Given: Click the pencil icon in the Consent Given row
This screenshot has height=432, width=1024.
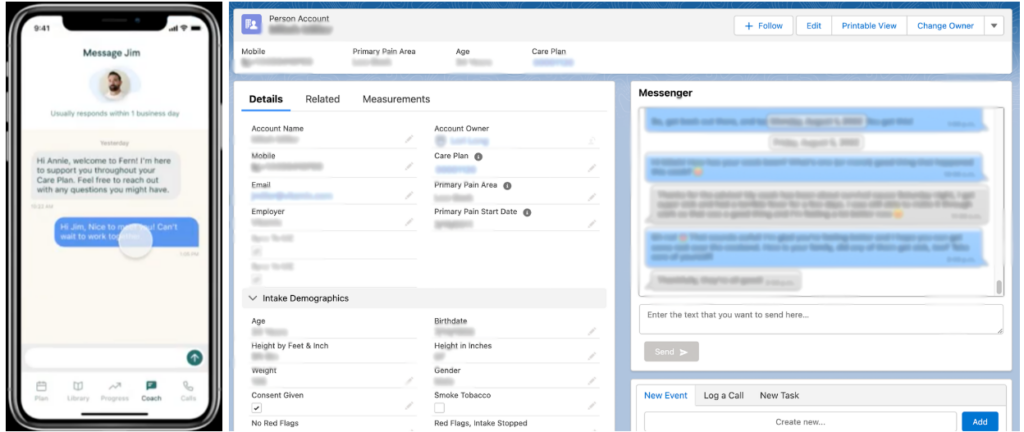Looking at the screenshot, I should coord(409,406).
